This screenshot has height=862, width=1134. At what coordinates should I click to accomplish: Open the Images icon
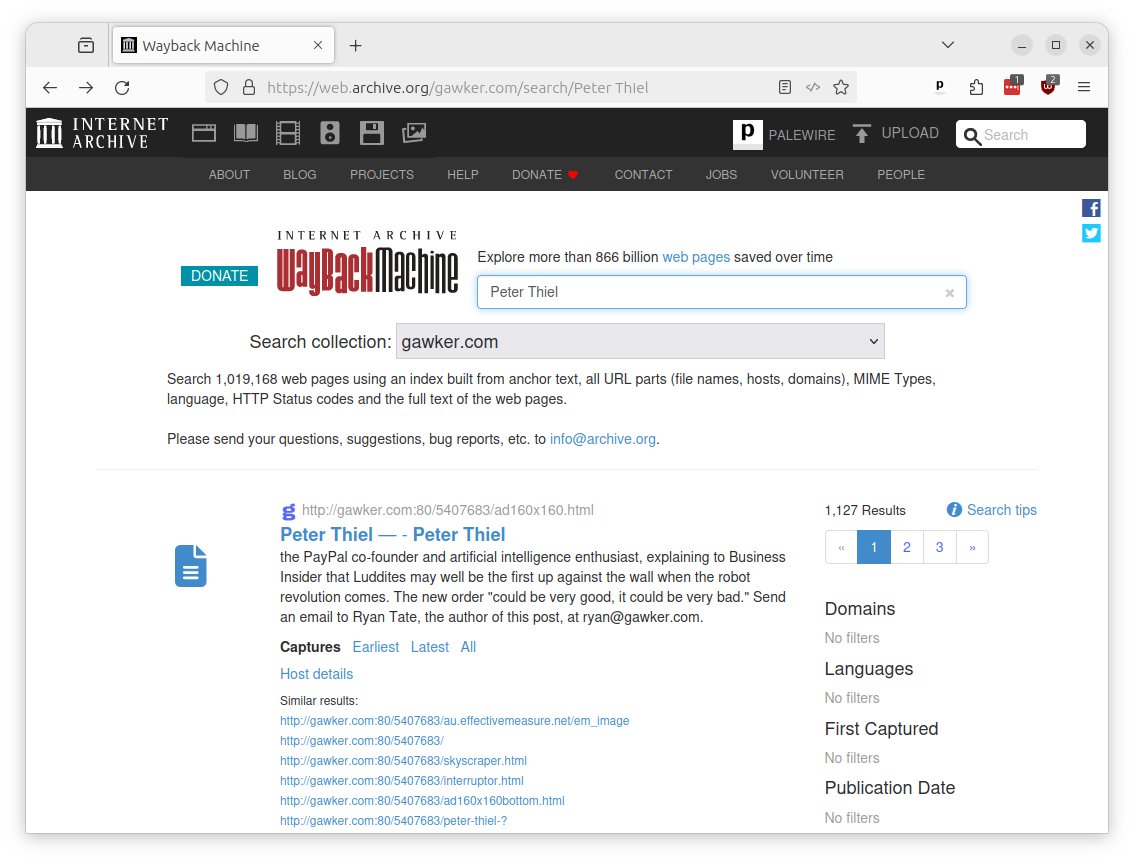pyautogui.click(x=414, y=133)
